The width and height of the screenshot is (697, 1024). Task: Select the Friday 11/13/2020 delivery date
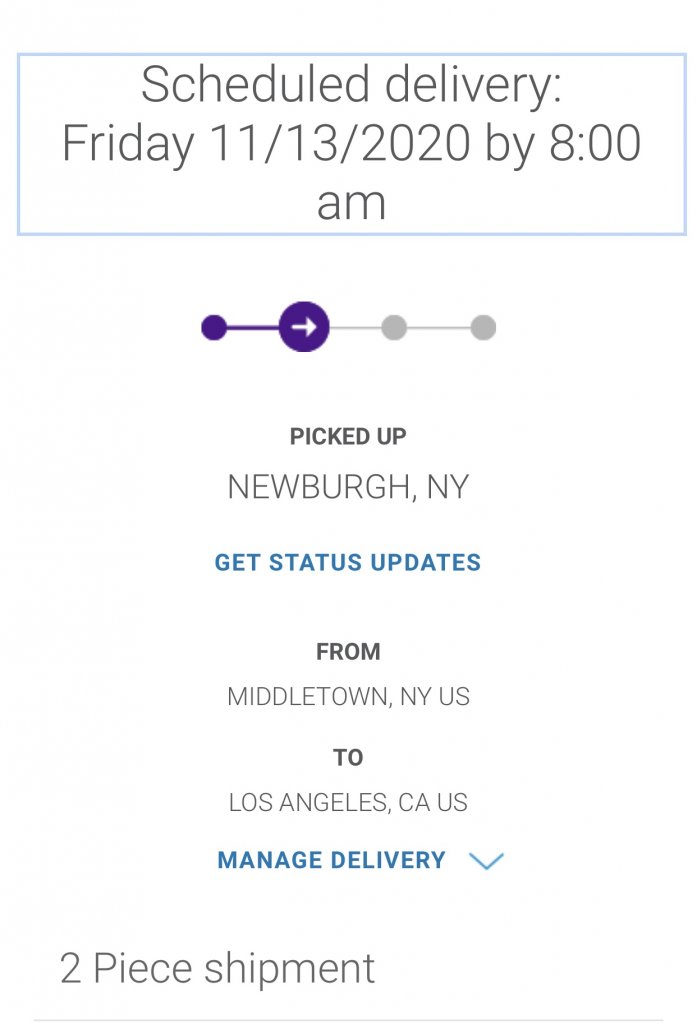coord(266,144)
